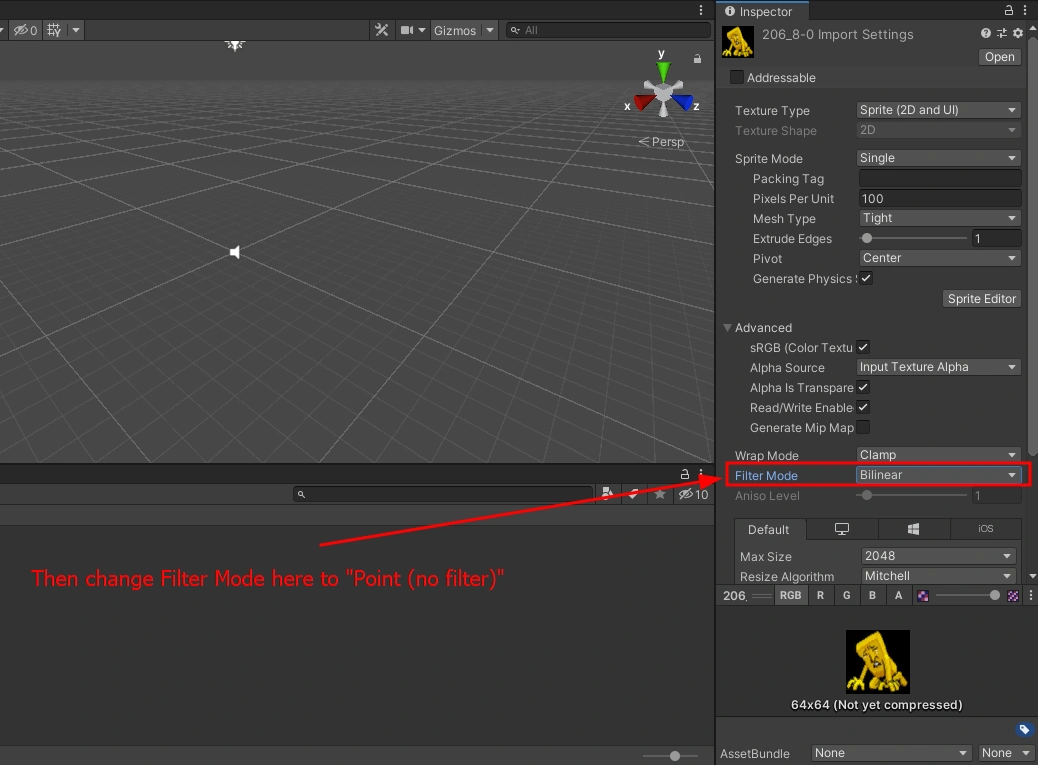Toggle sRGB (Color Texture) checkbox
The height and width of the screenshot is (765, 1038).
(x=863, y=347)
